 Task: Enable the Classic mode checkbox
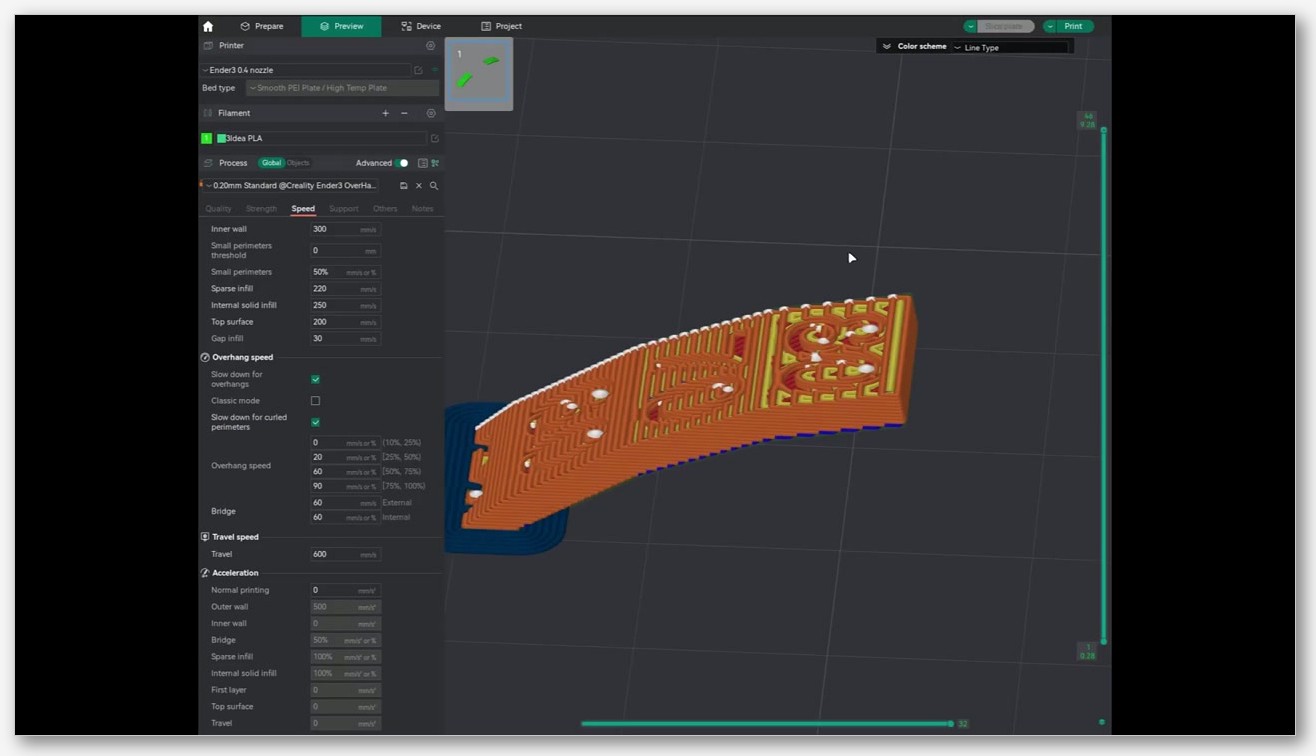[315, 401]
